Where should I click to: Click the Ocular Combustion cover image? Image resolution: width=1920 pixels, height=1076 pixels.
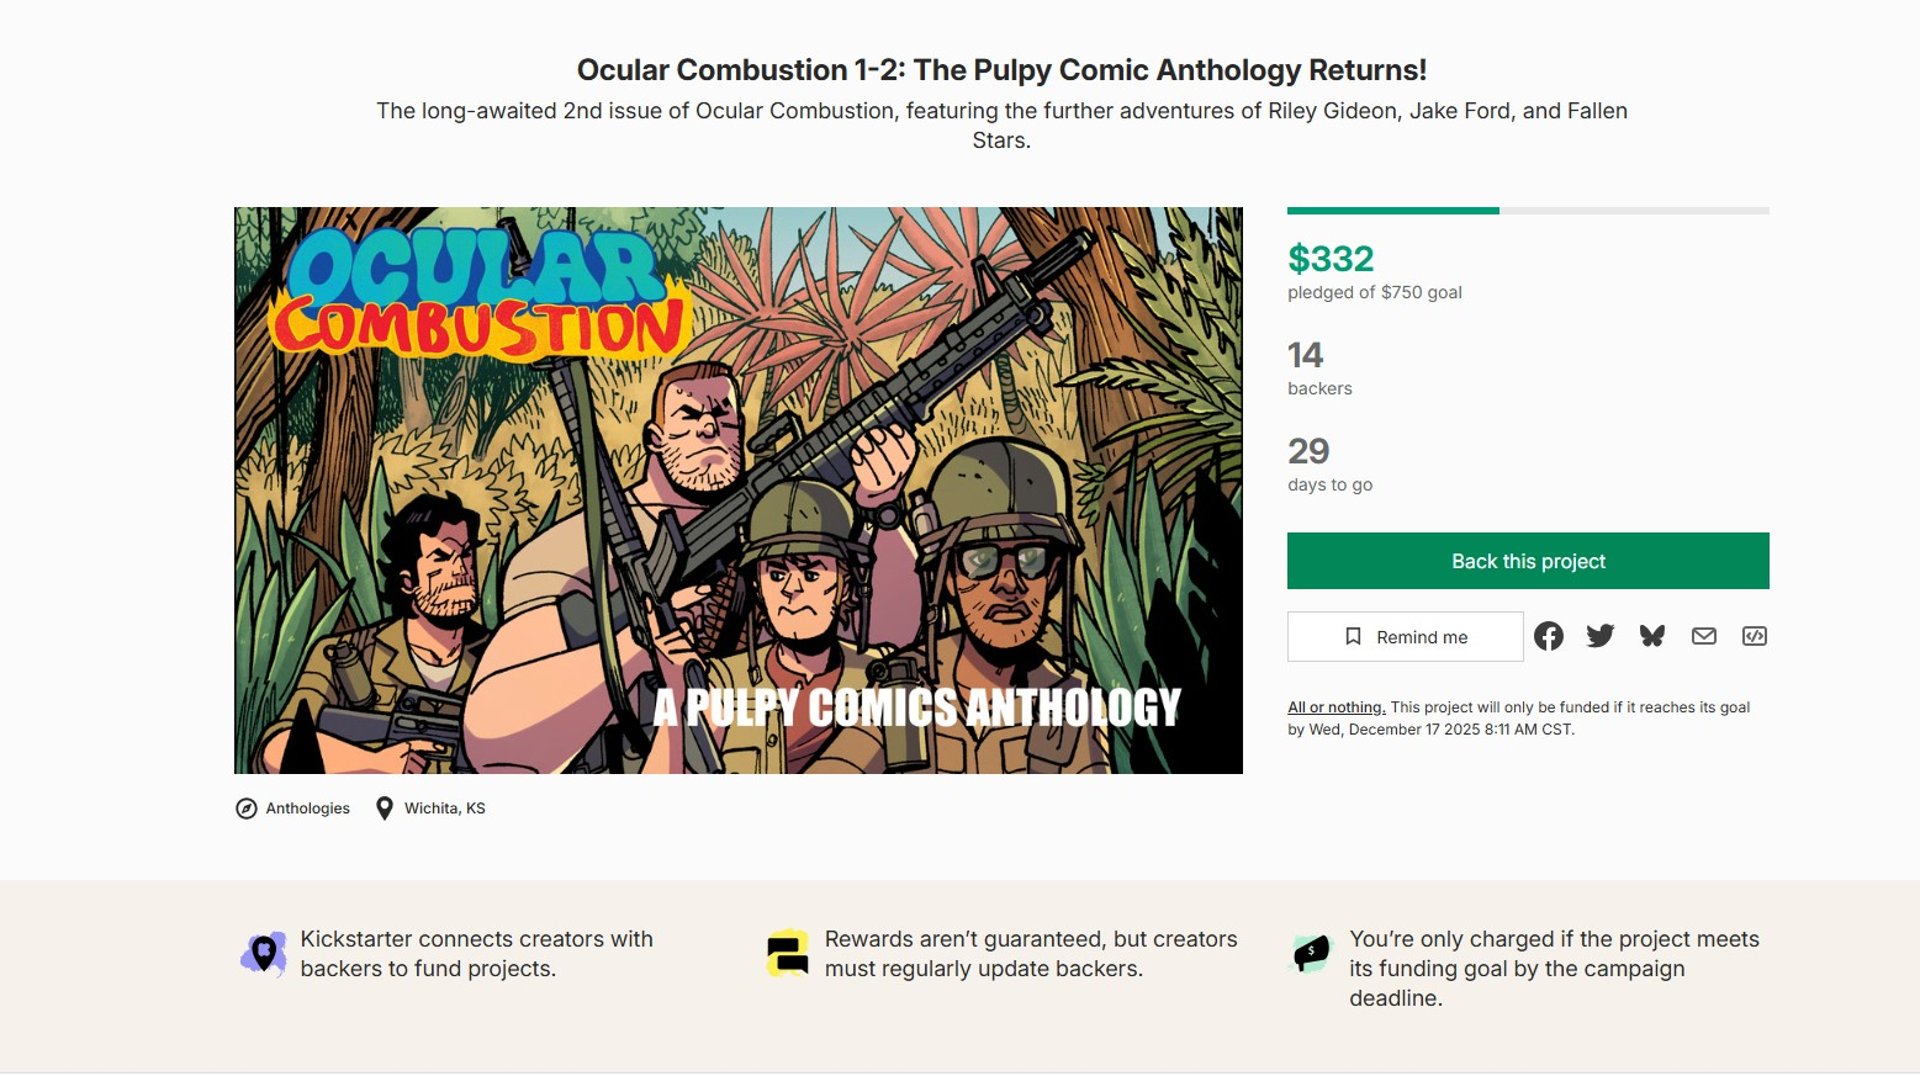(x=738, y=490)
